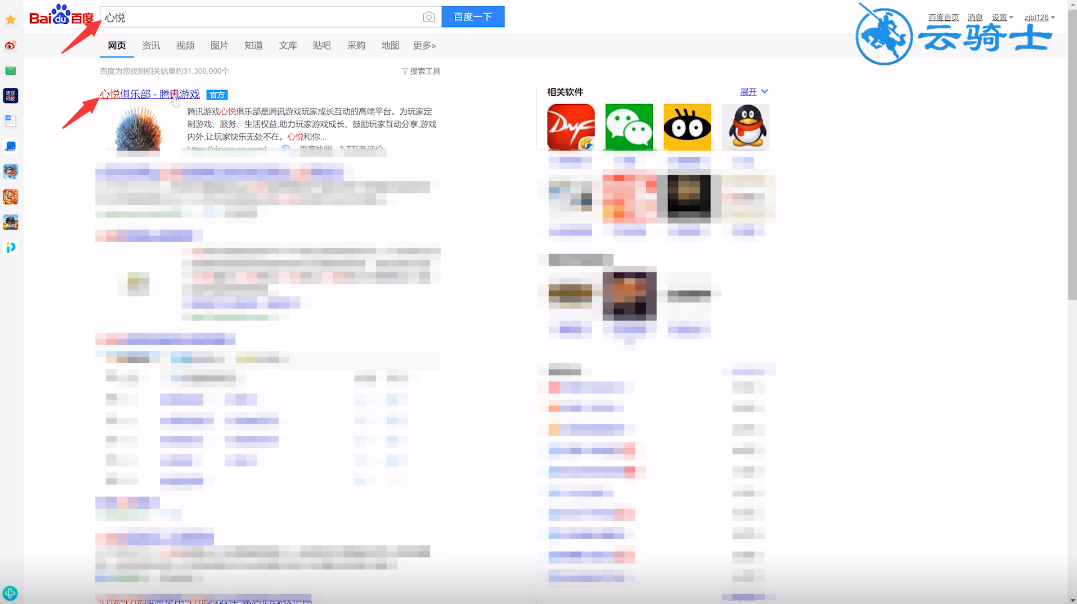Switch to the 采购 tab

356,45
